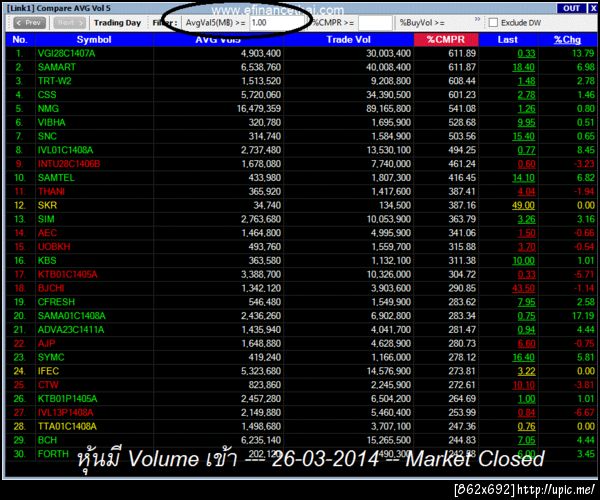Screen dimensions: 600x500
Task: Select symbol TTA01C1408A
Action: [x=67, y=426]
